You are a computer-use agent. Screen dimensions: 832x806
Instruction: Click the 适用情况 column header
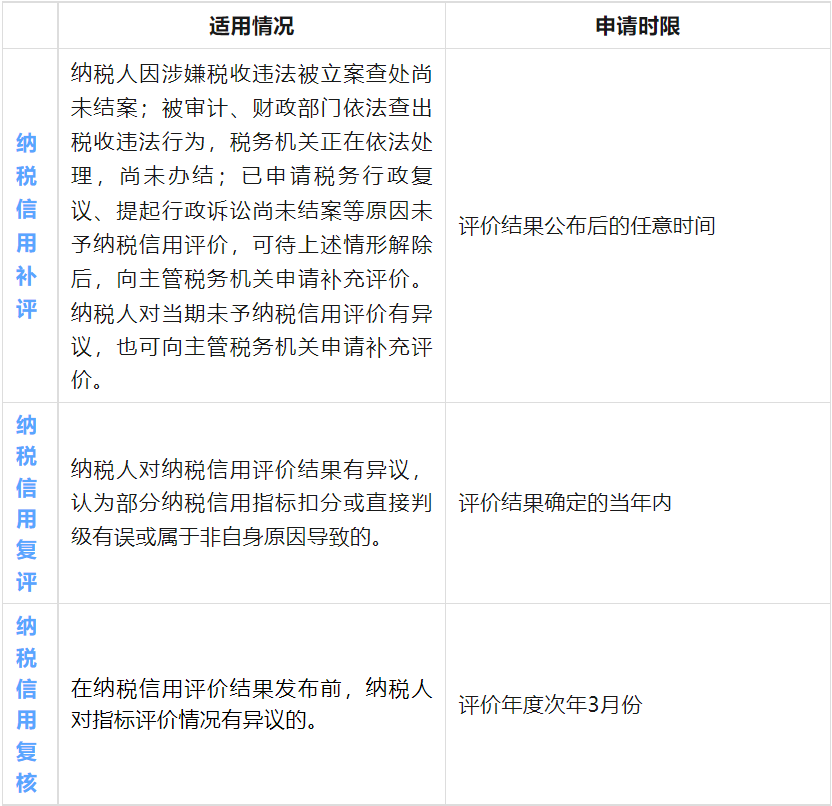tap(251, 26)
